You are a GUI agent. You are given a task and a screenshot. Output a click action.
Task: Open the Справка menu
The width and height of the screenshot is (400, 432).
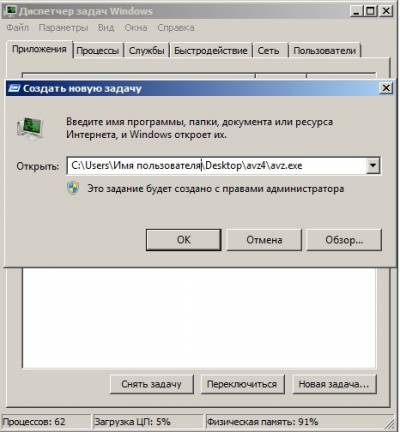click(176, 27)
